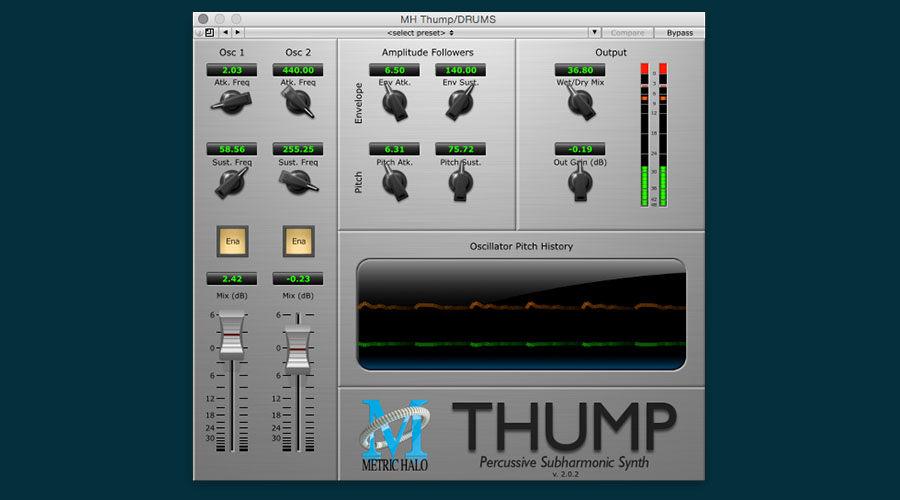Click the Compare button

pyautogui.click(x=628, y=32)
